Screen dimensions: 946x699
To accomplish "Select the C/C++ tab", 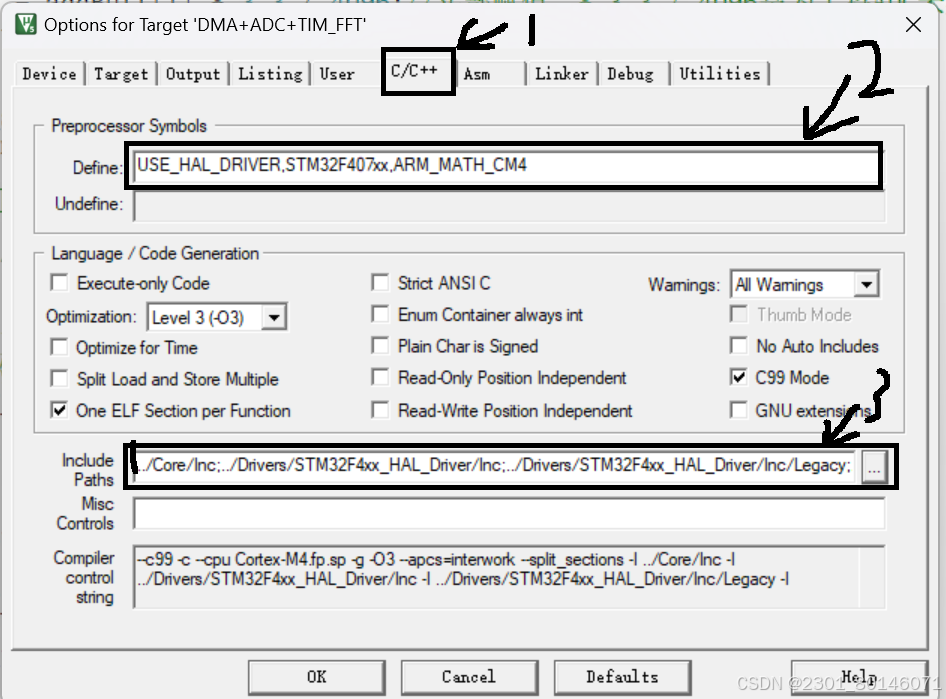I will coord(417,71).
